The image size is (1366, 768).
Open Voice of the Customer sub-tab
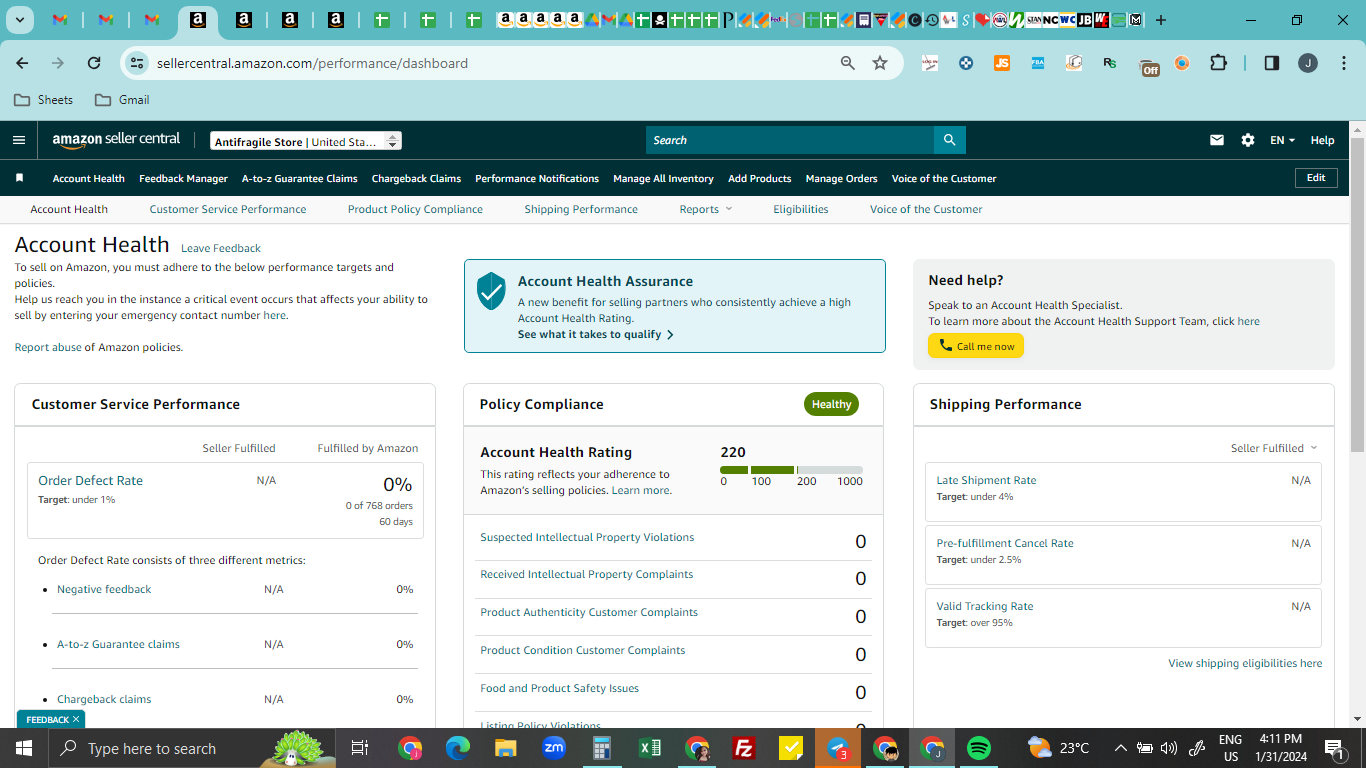pyautogui.click(x=926, y=209)
